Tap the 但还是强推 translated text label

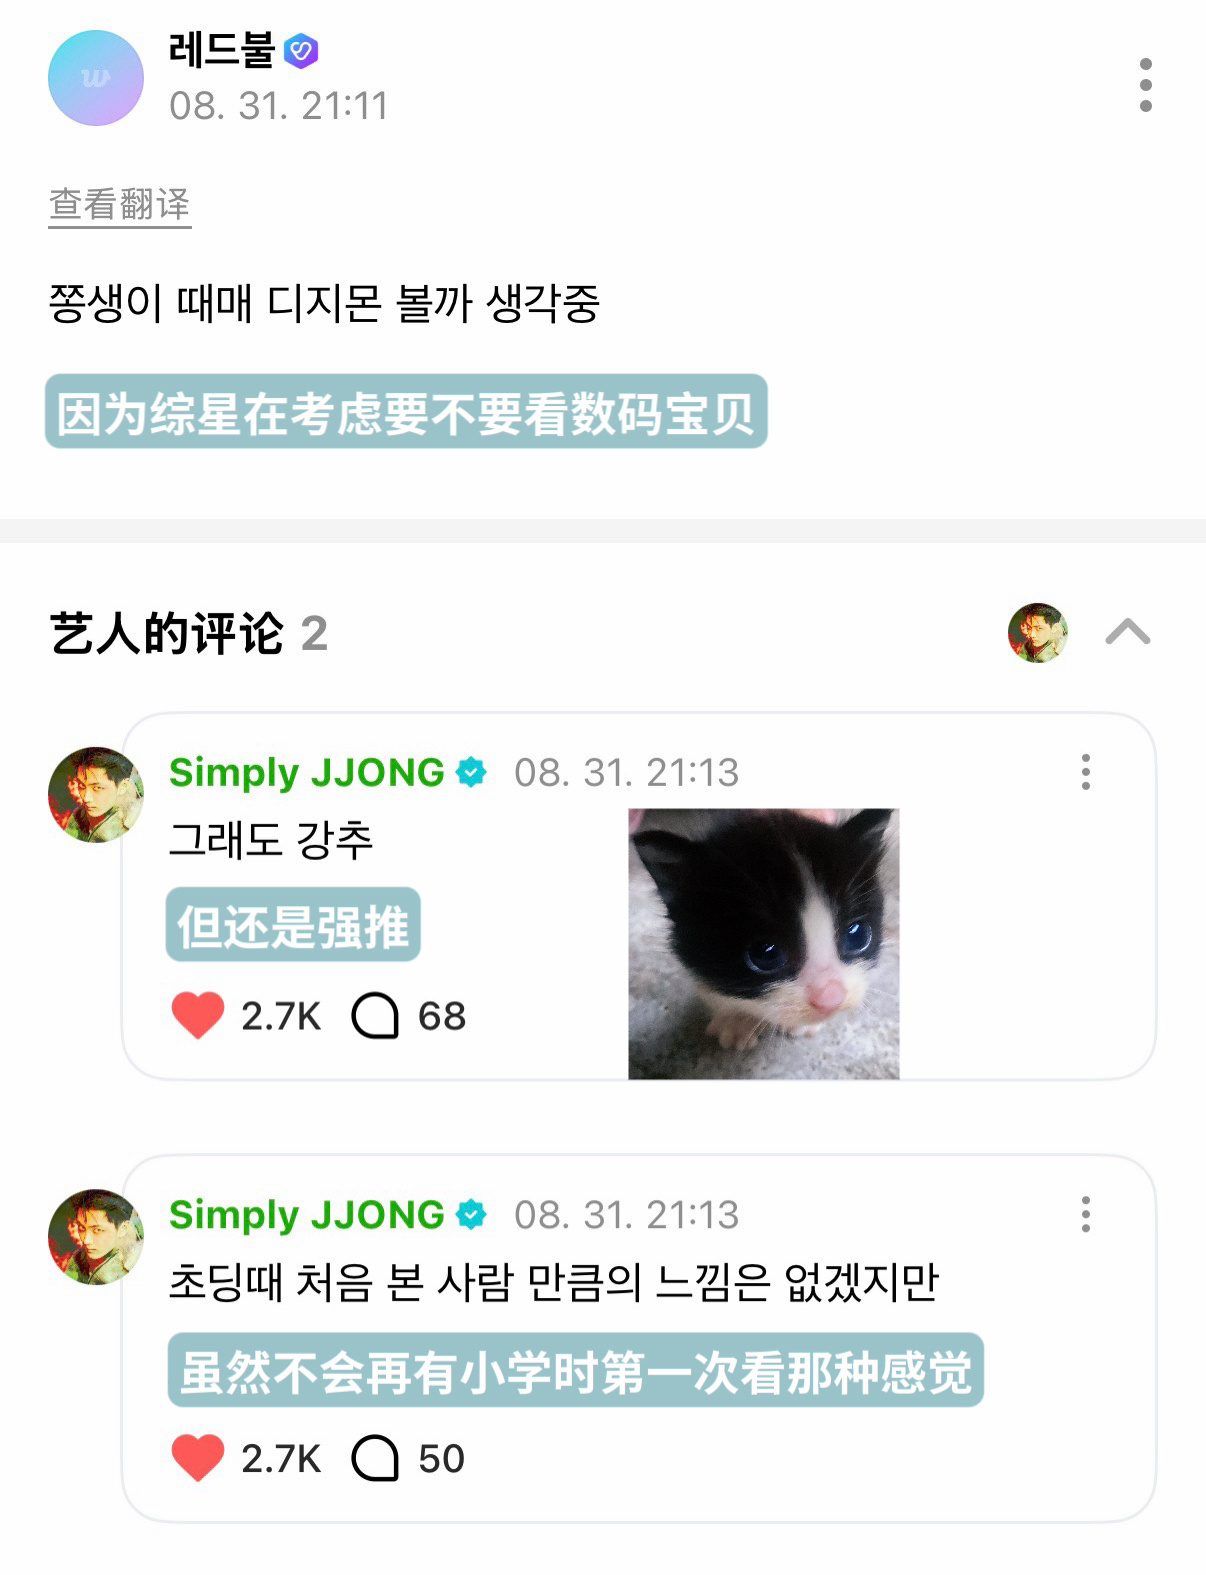click(x=293, y=925)
